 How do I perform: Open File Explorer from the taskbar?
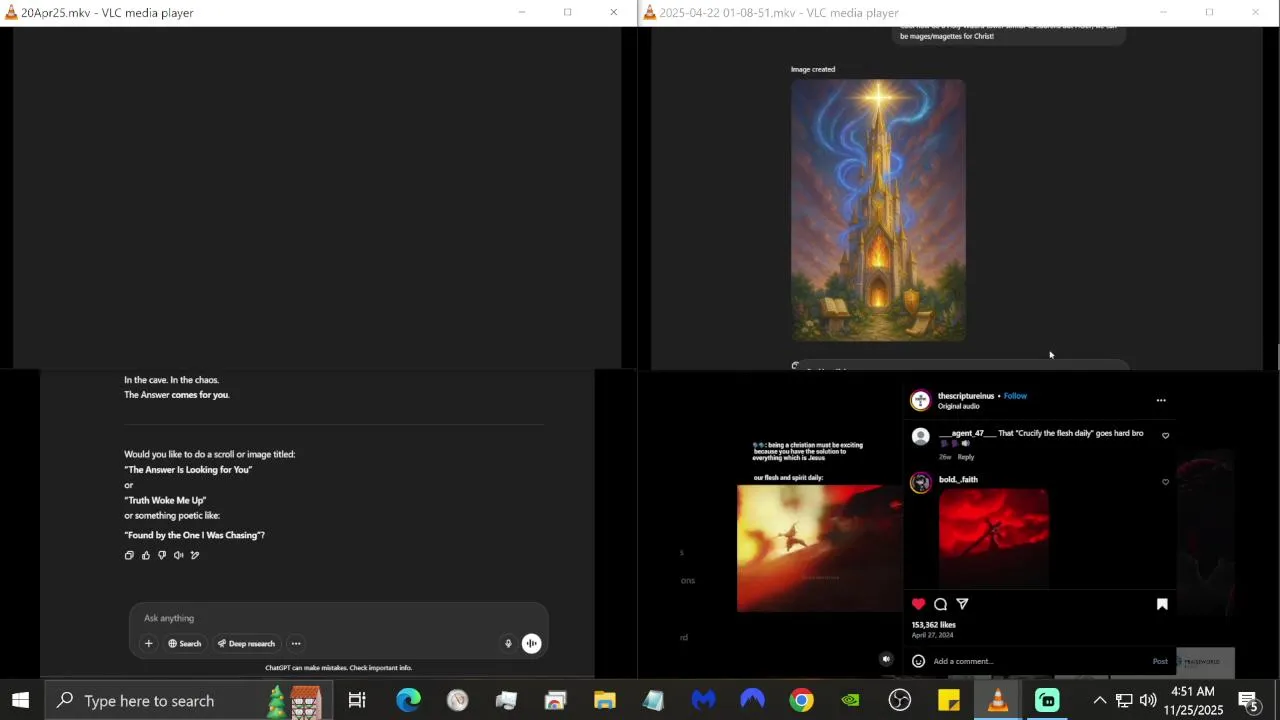(604, 700)
